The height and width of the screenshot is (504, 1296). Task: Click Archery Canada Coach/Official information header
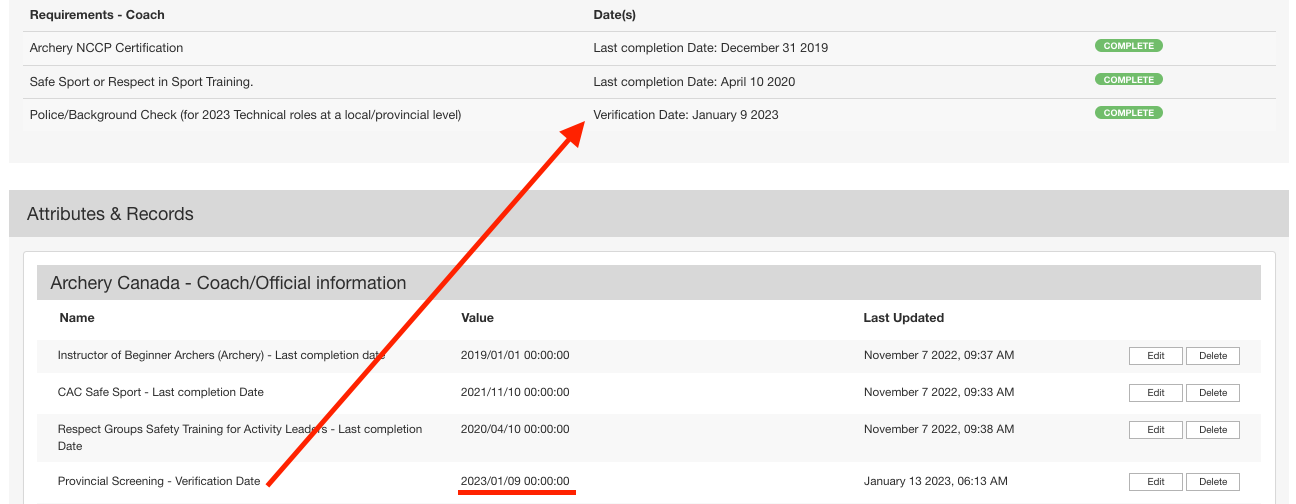coord(228,283)
